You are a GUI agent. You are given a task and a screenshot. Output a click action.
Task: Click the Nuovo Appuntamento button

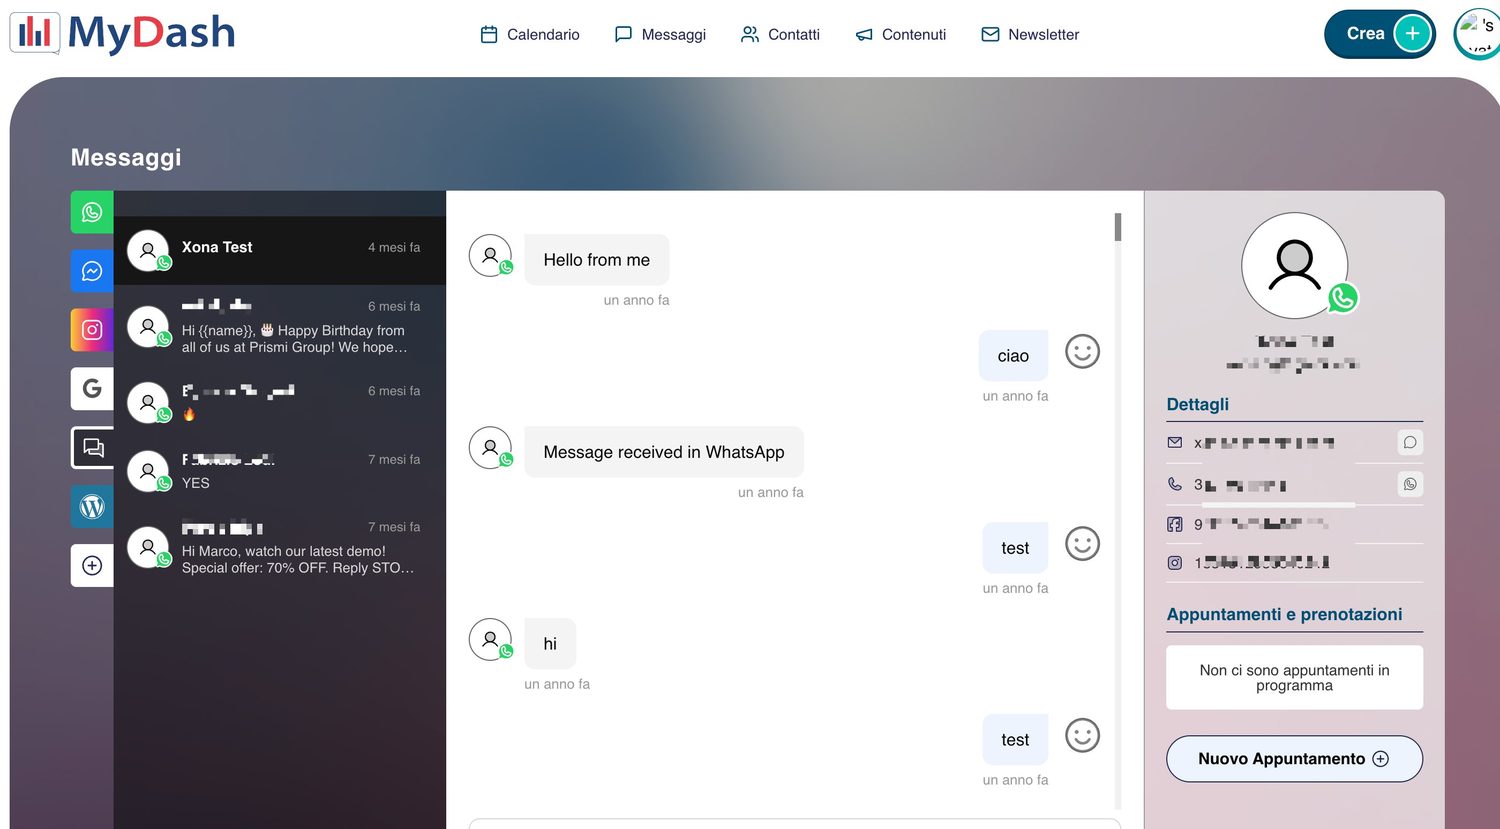coord(1294,759)
